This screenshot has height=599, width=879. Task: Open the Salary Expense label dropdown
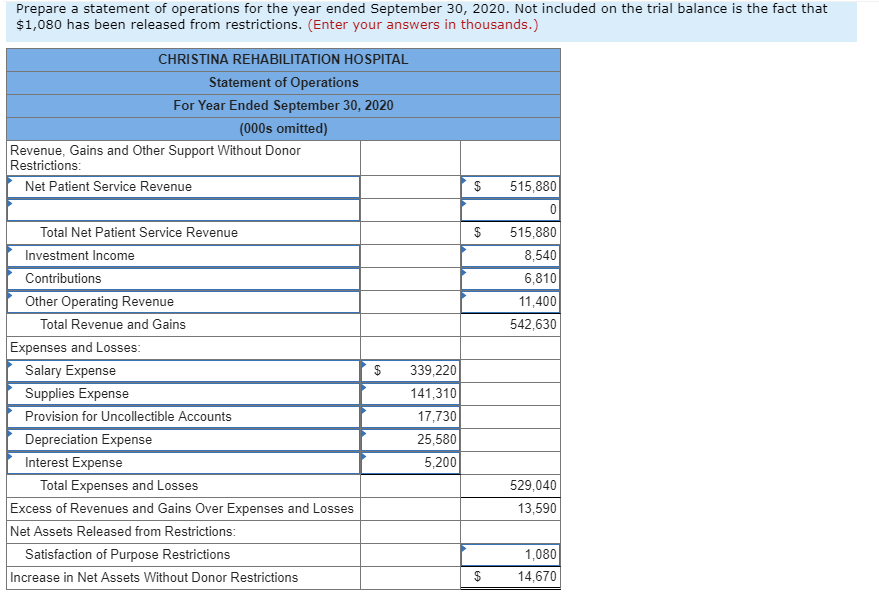point(10,370)
